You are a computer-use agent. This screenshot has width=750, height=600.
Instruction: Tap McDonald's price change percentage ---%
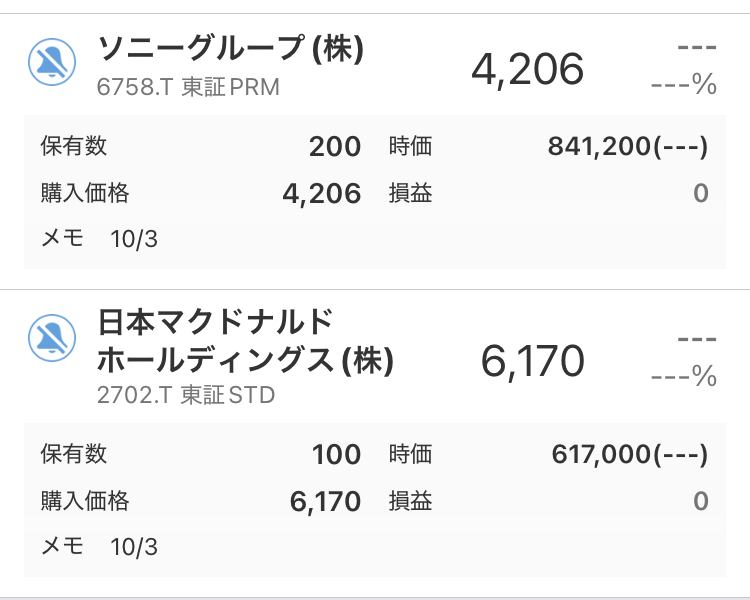pos(684,378)
